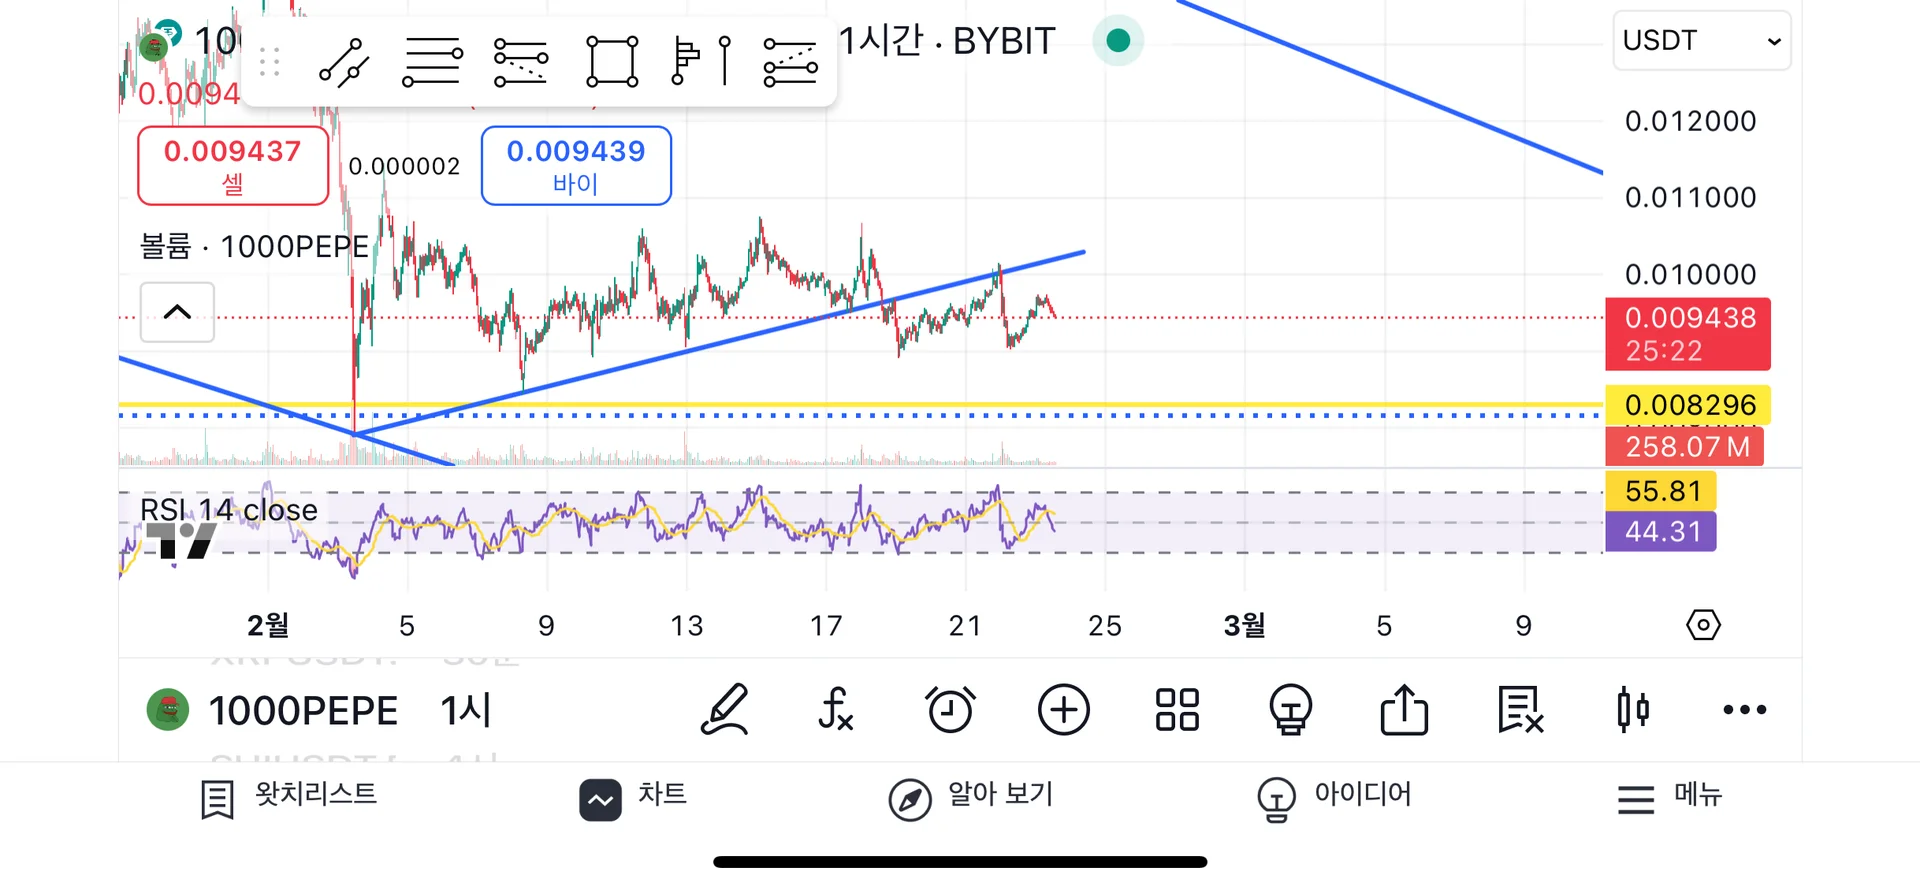The image size is (1920, 887).
Task: Tap the 21 date on time axis
Action: [965, 626]
